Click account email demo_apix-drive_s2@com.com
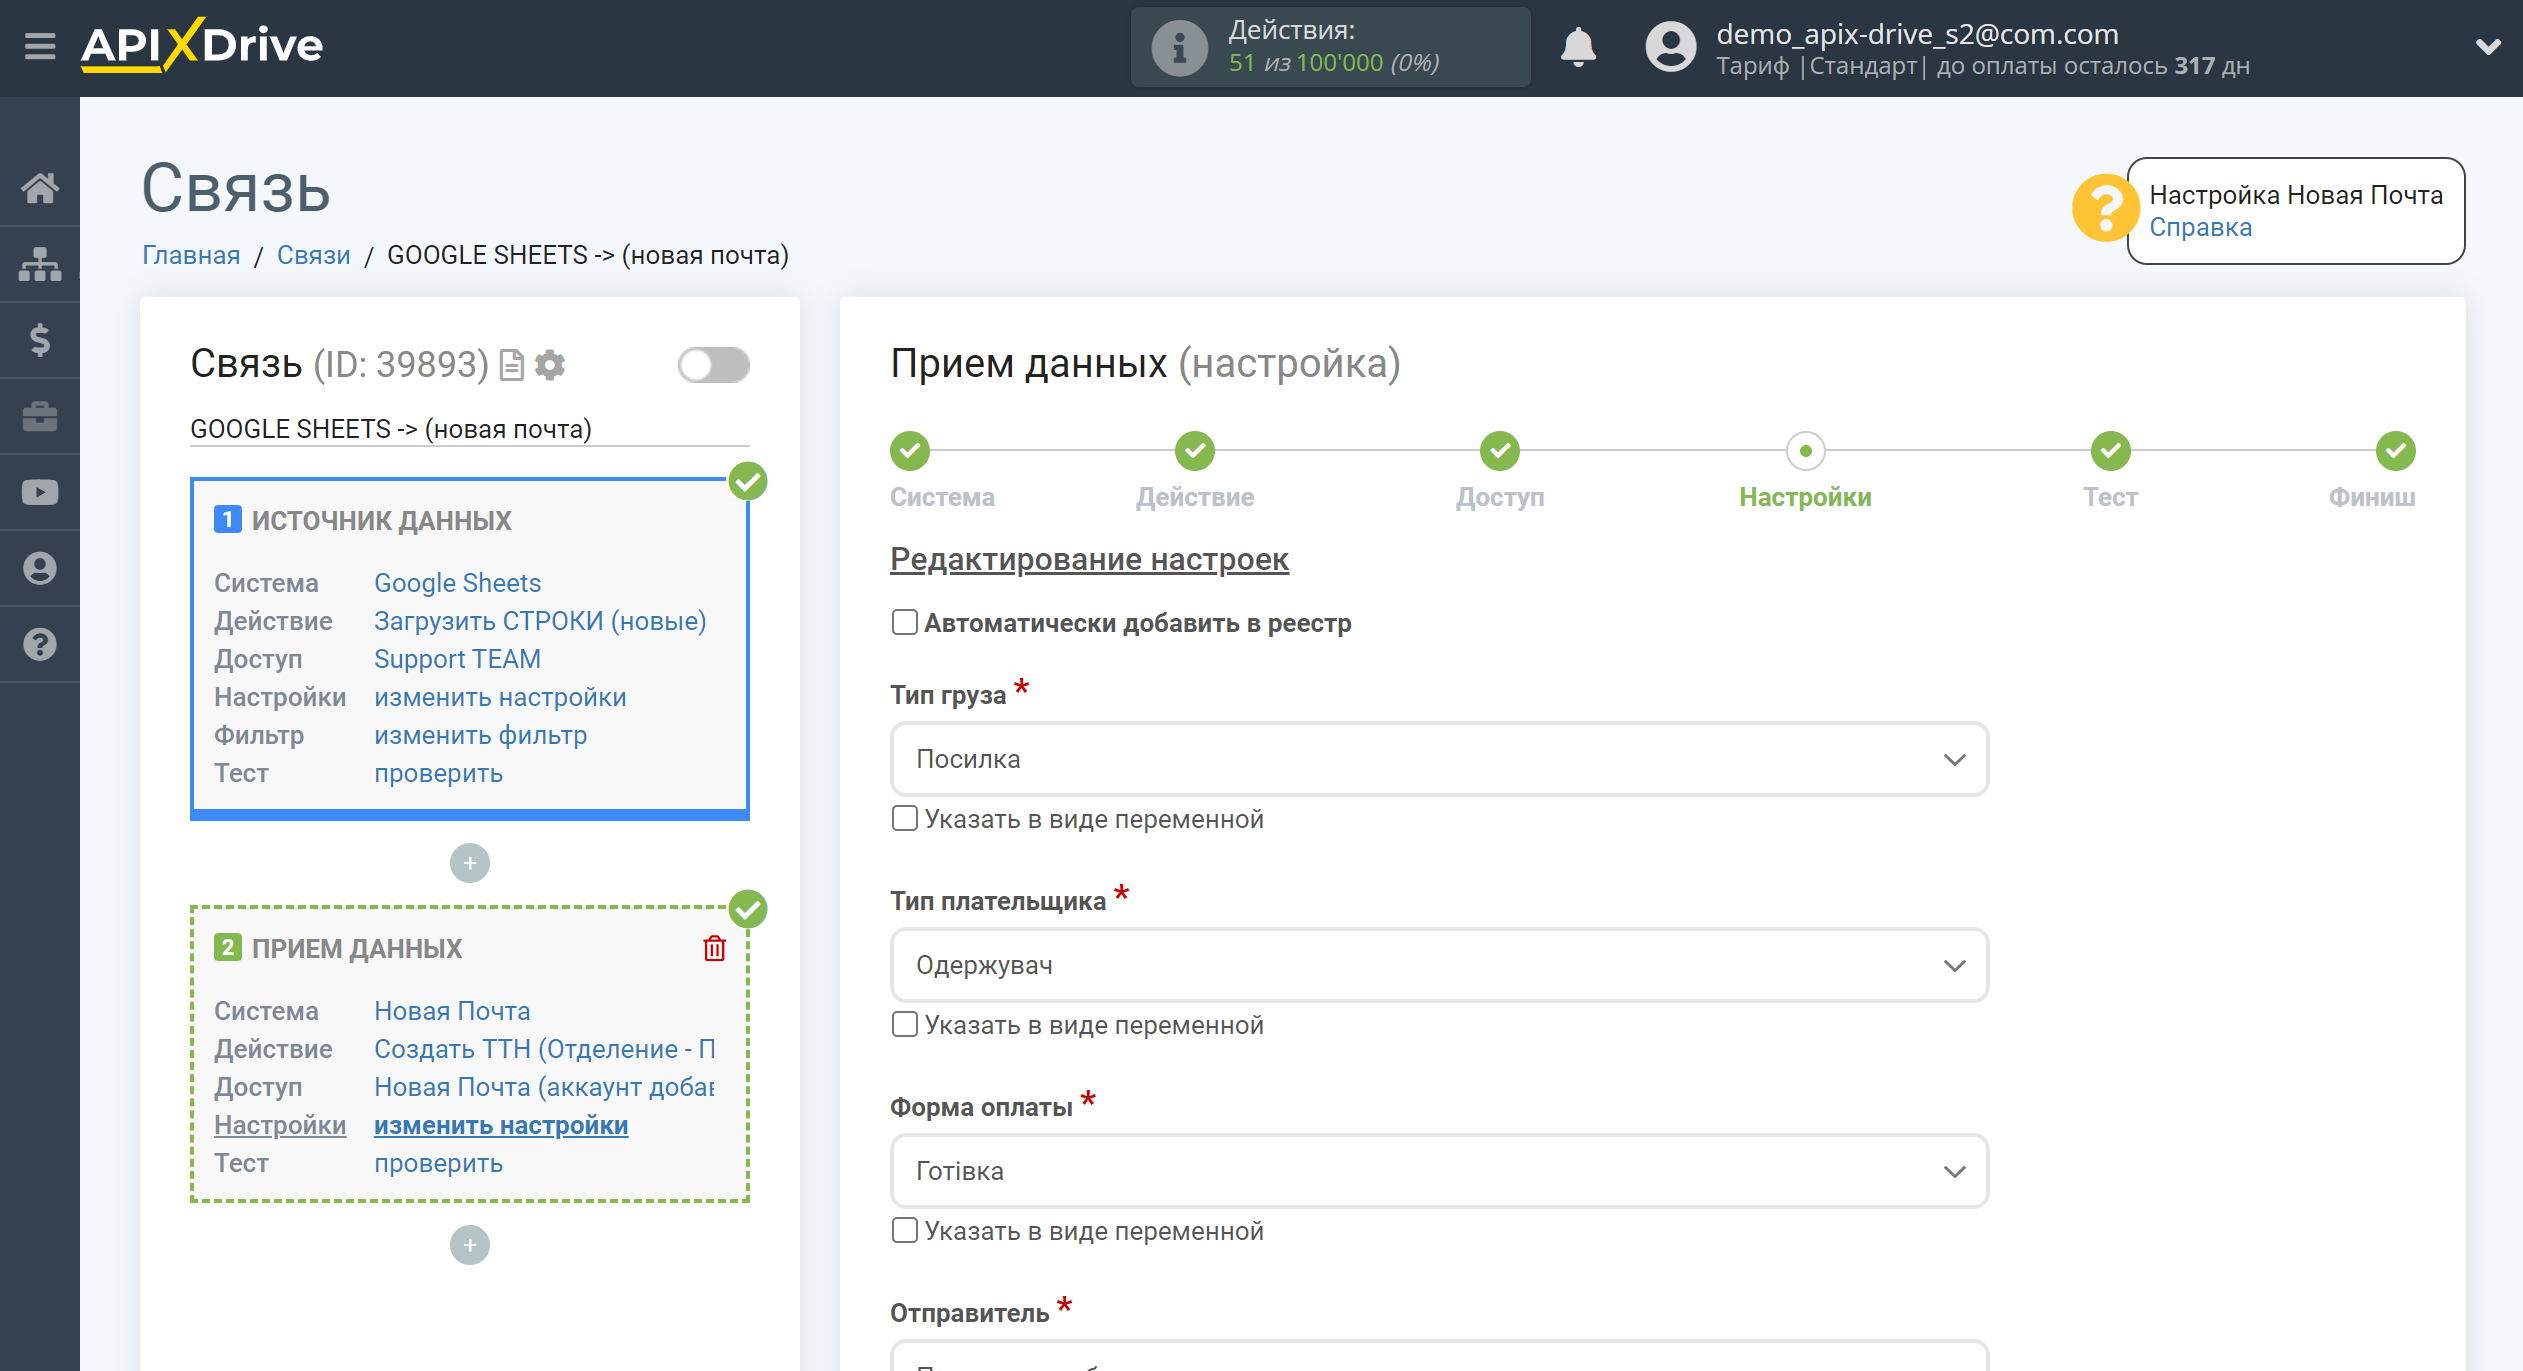The height and width of the screenshot is (1371, 2523). coord(1917,33)
